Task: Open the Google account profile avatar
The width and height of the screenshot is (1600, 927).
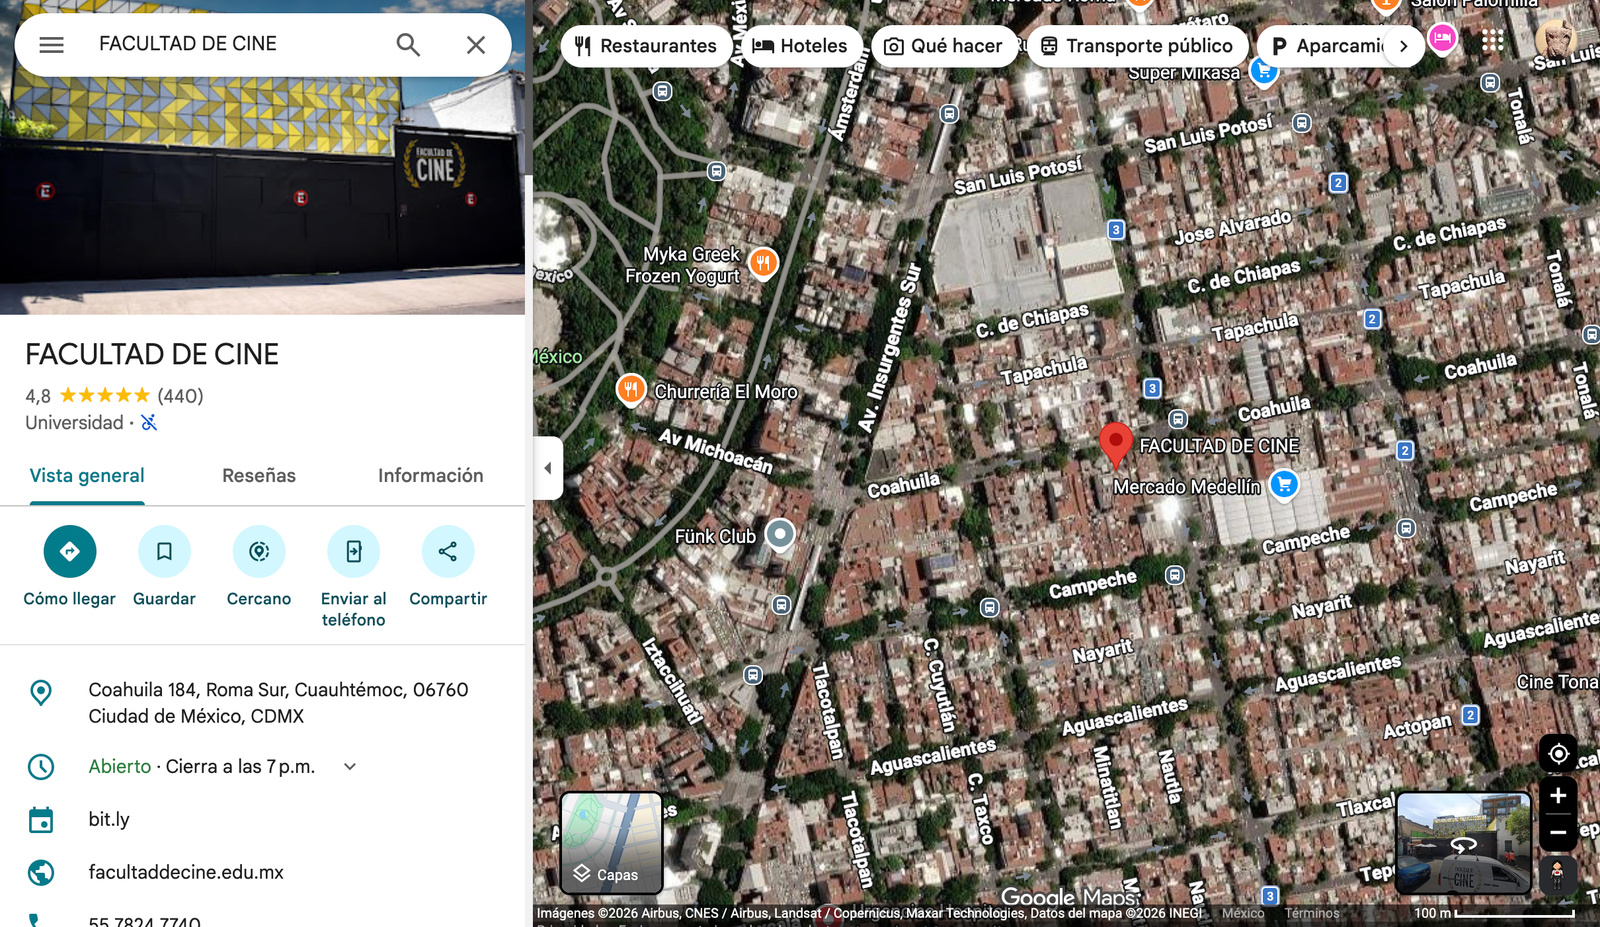Action: tap(1555, 40)
